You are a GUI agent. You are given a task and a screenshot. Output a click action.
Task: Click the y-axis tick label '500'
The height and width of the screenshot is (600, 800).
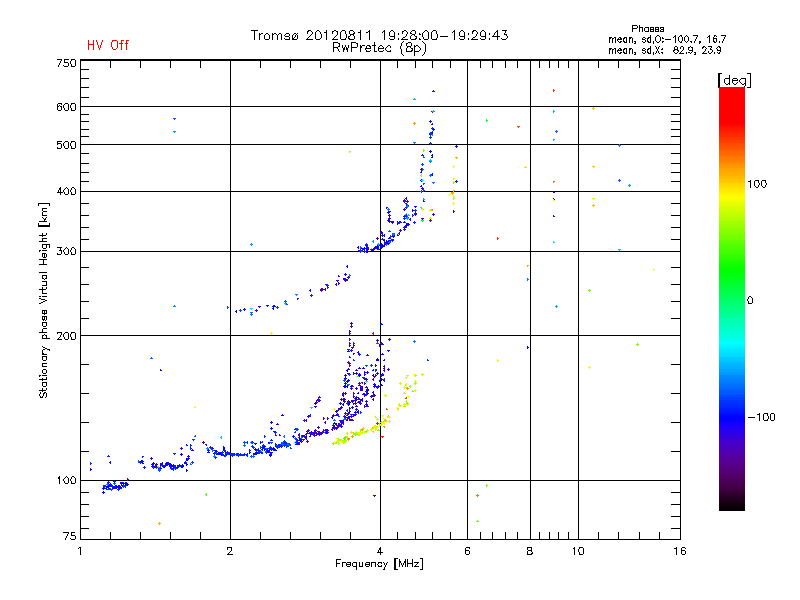click(66, 145)
